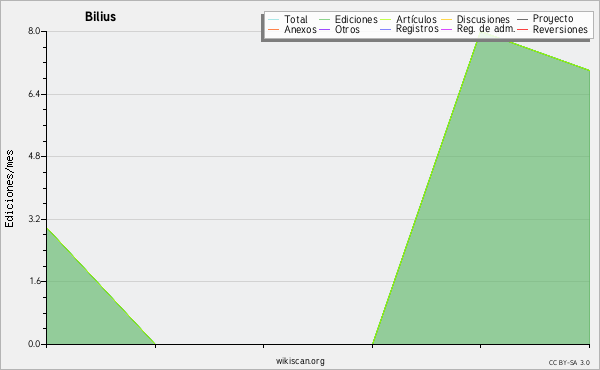Screen dimensions: 600x370
Task: Click the 4.8 y-axis value
Action: [34, 156]
